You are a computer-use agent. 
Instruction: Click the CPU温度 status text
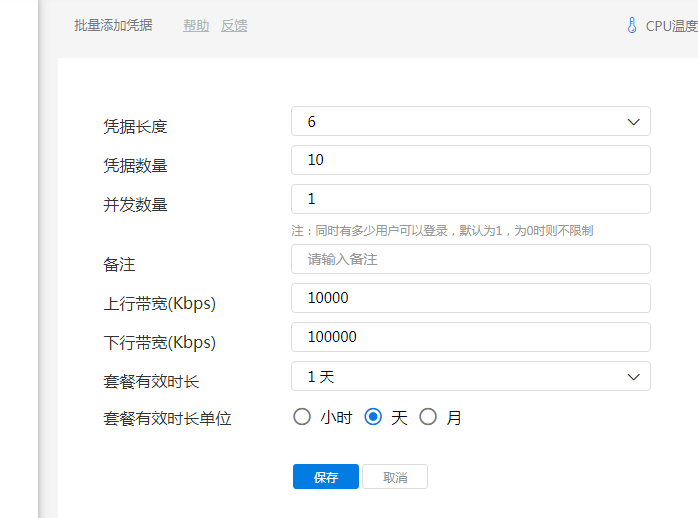[x=671, y=26]
